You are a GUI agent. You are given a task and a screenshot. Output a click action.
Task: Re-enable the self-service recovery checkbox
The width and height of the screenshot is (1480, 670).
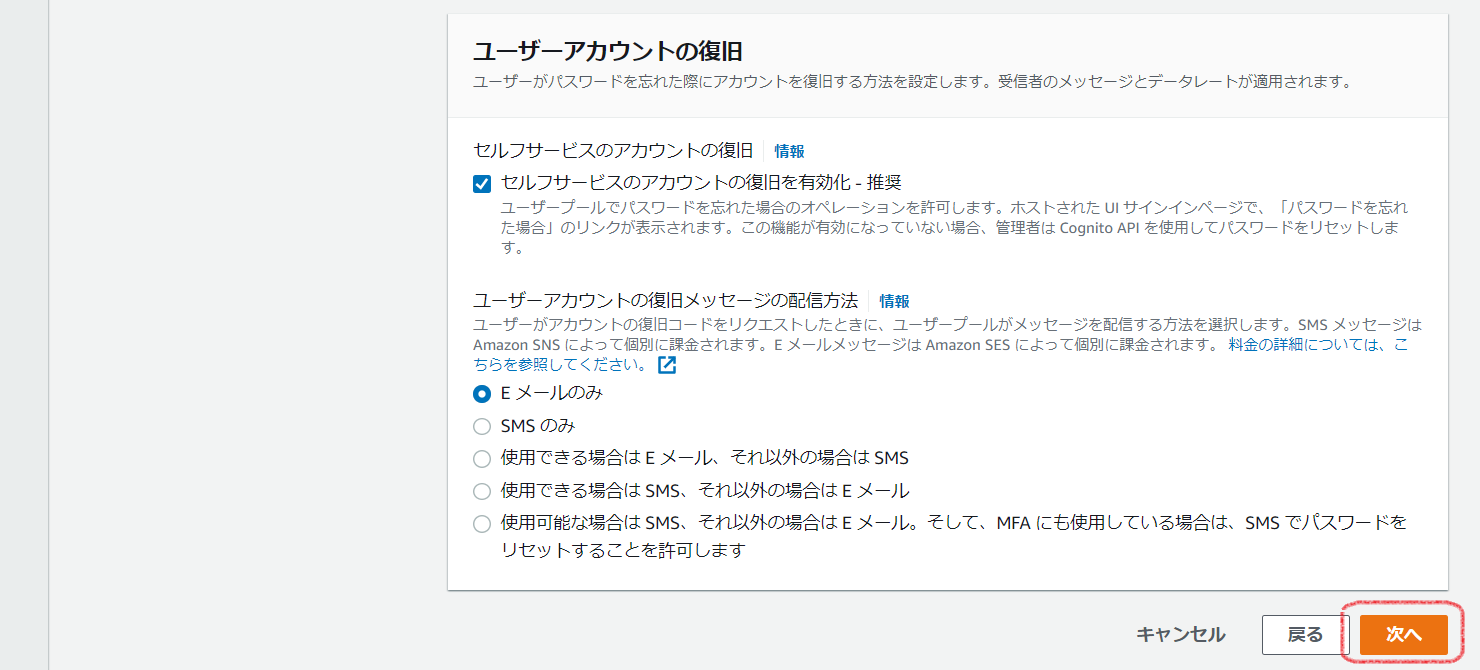pyautogui.click(x=481, y=183)
